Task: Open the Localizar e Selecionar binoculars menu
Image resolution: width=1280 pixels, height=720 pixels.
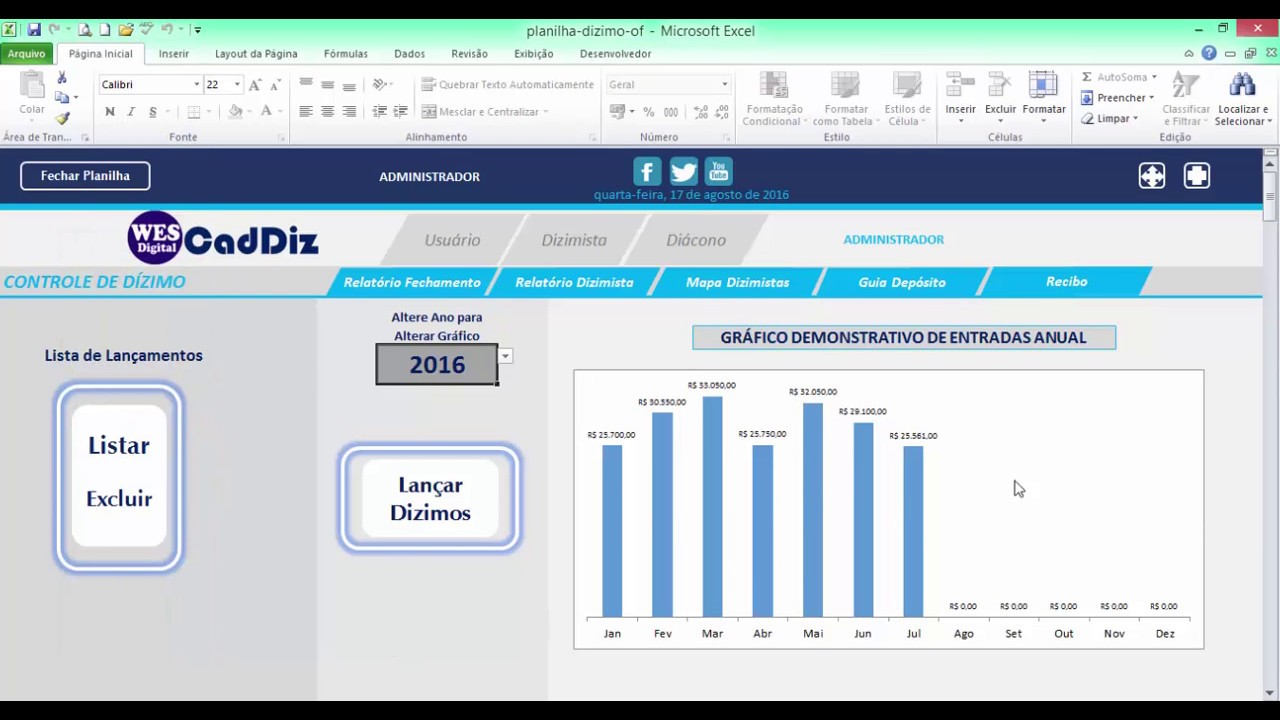Action: click(1242, 99)
